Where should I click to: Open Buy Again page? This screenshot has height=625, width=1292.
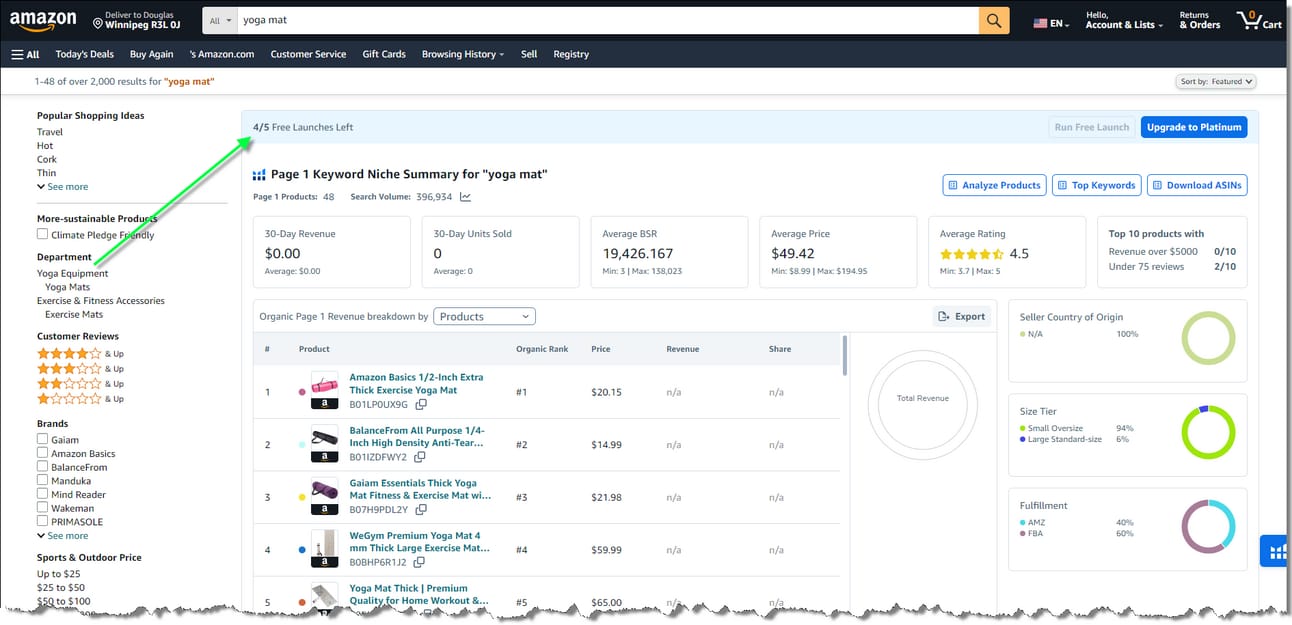pos(152,54)
